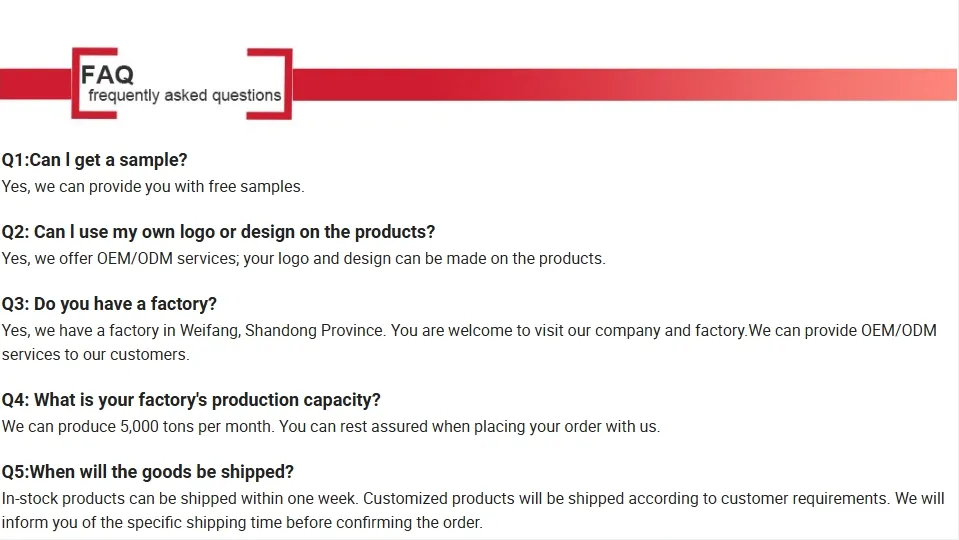Click the Q2 answer offering OEM/ODM services
This screenshot has height=540, width=959.
(303, 258)
